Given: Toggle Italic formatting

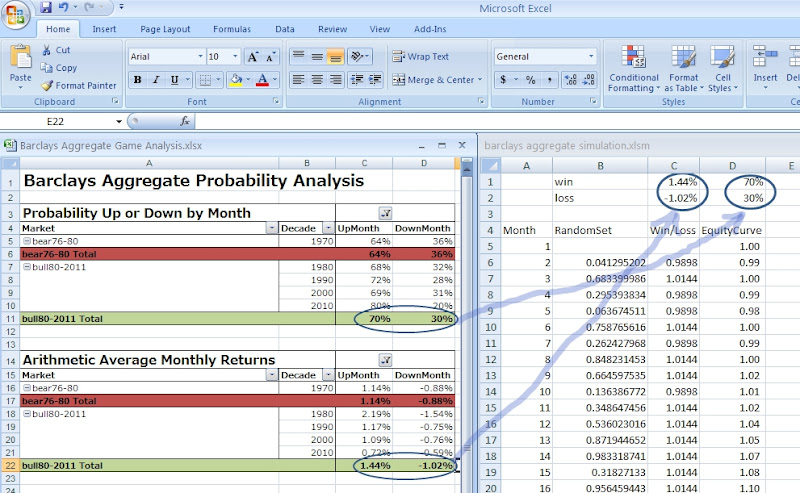Looking at the screenshot, I should click(x=156, y=80).
